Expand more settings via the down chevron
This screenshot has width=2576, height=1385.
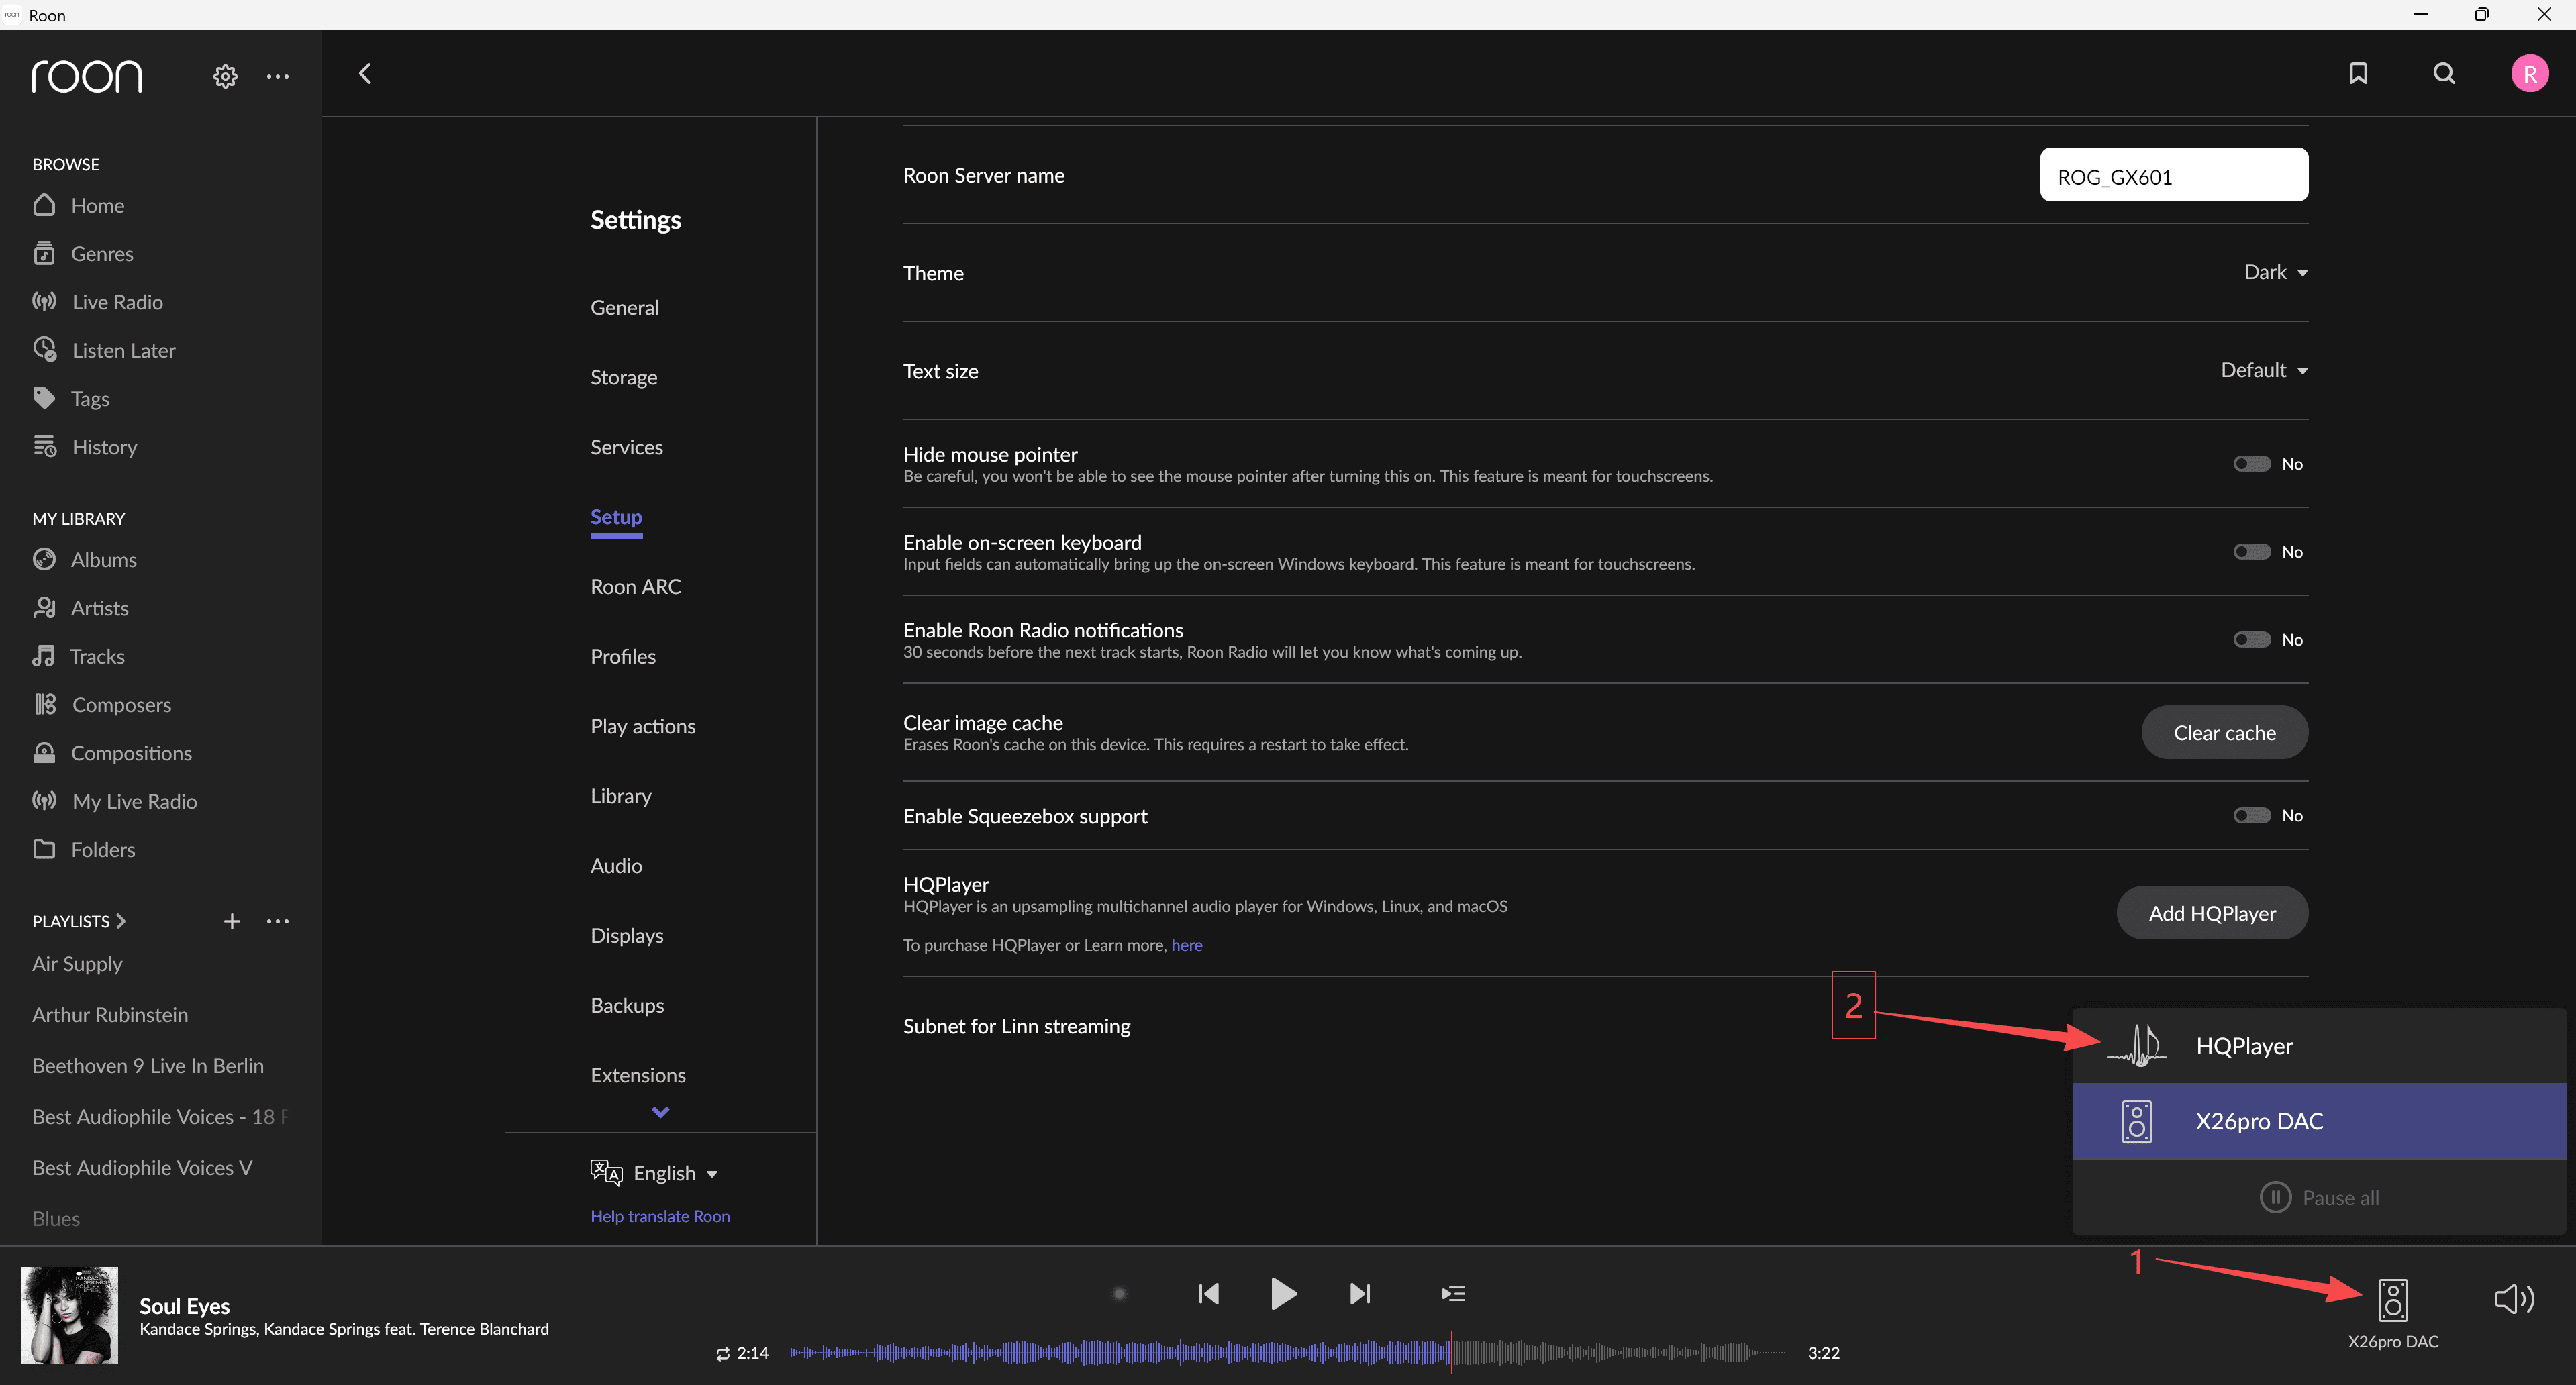(660, 1112)
